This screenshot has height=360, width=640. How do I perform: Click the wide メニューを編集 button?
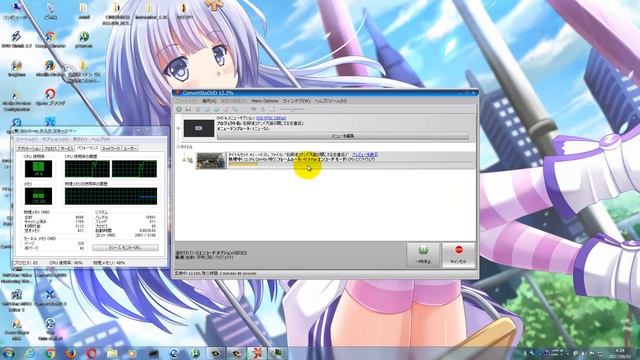[x=342, y=136]
